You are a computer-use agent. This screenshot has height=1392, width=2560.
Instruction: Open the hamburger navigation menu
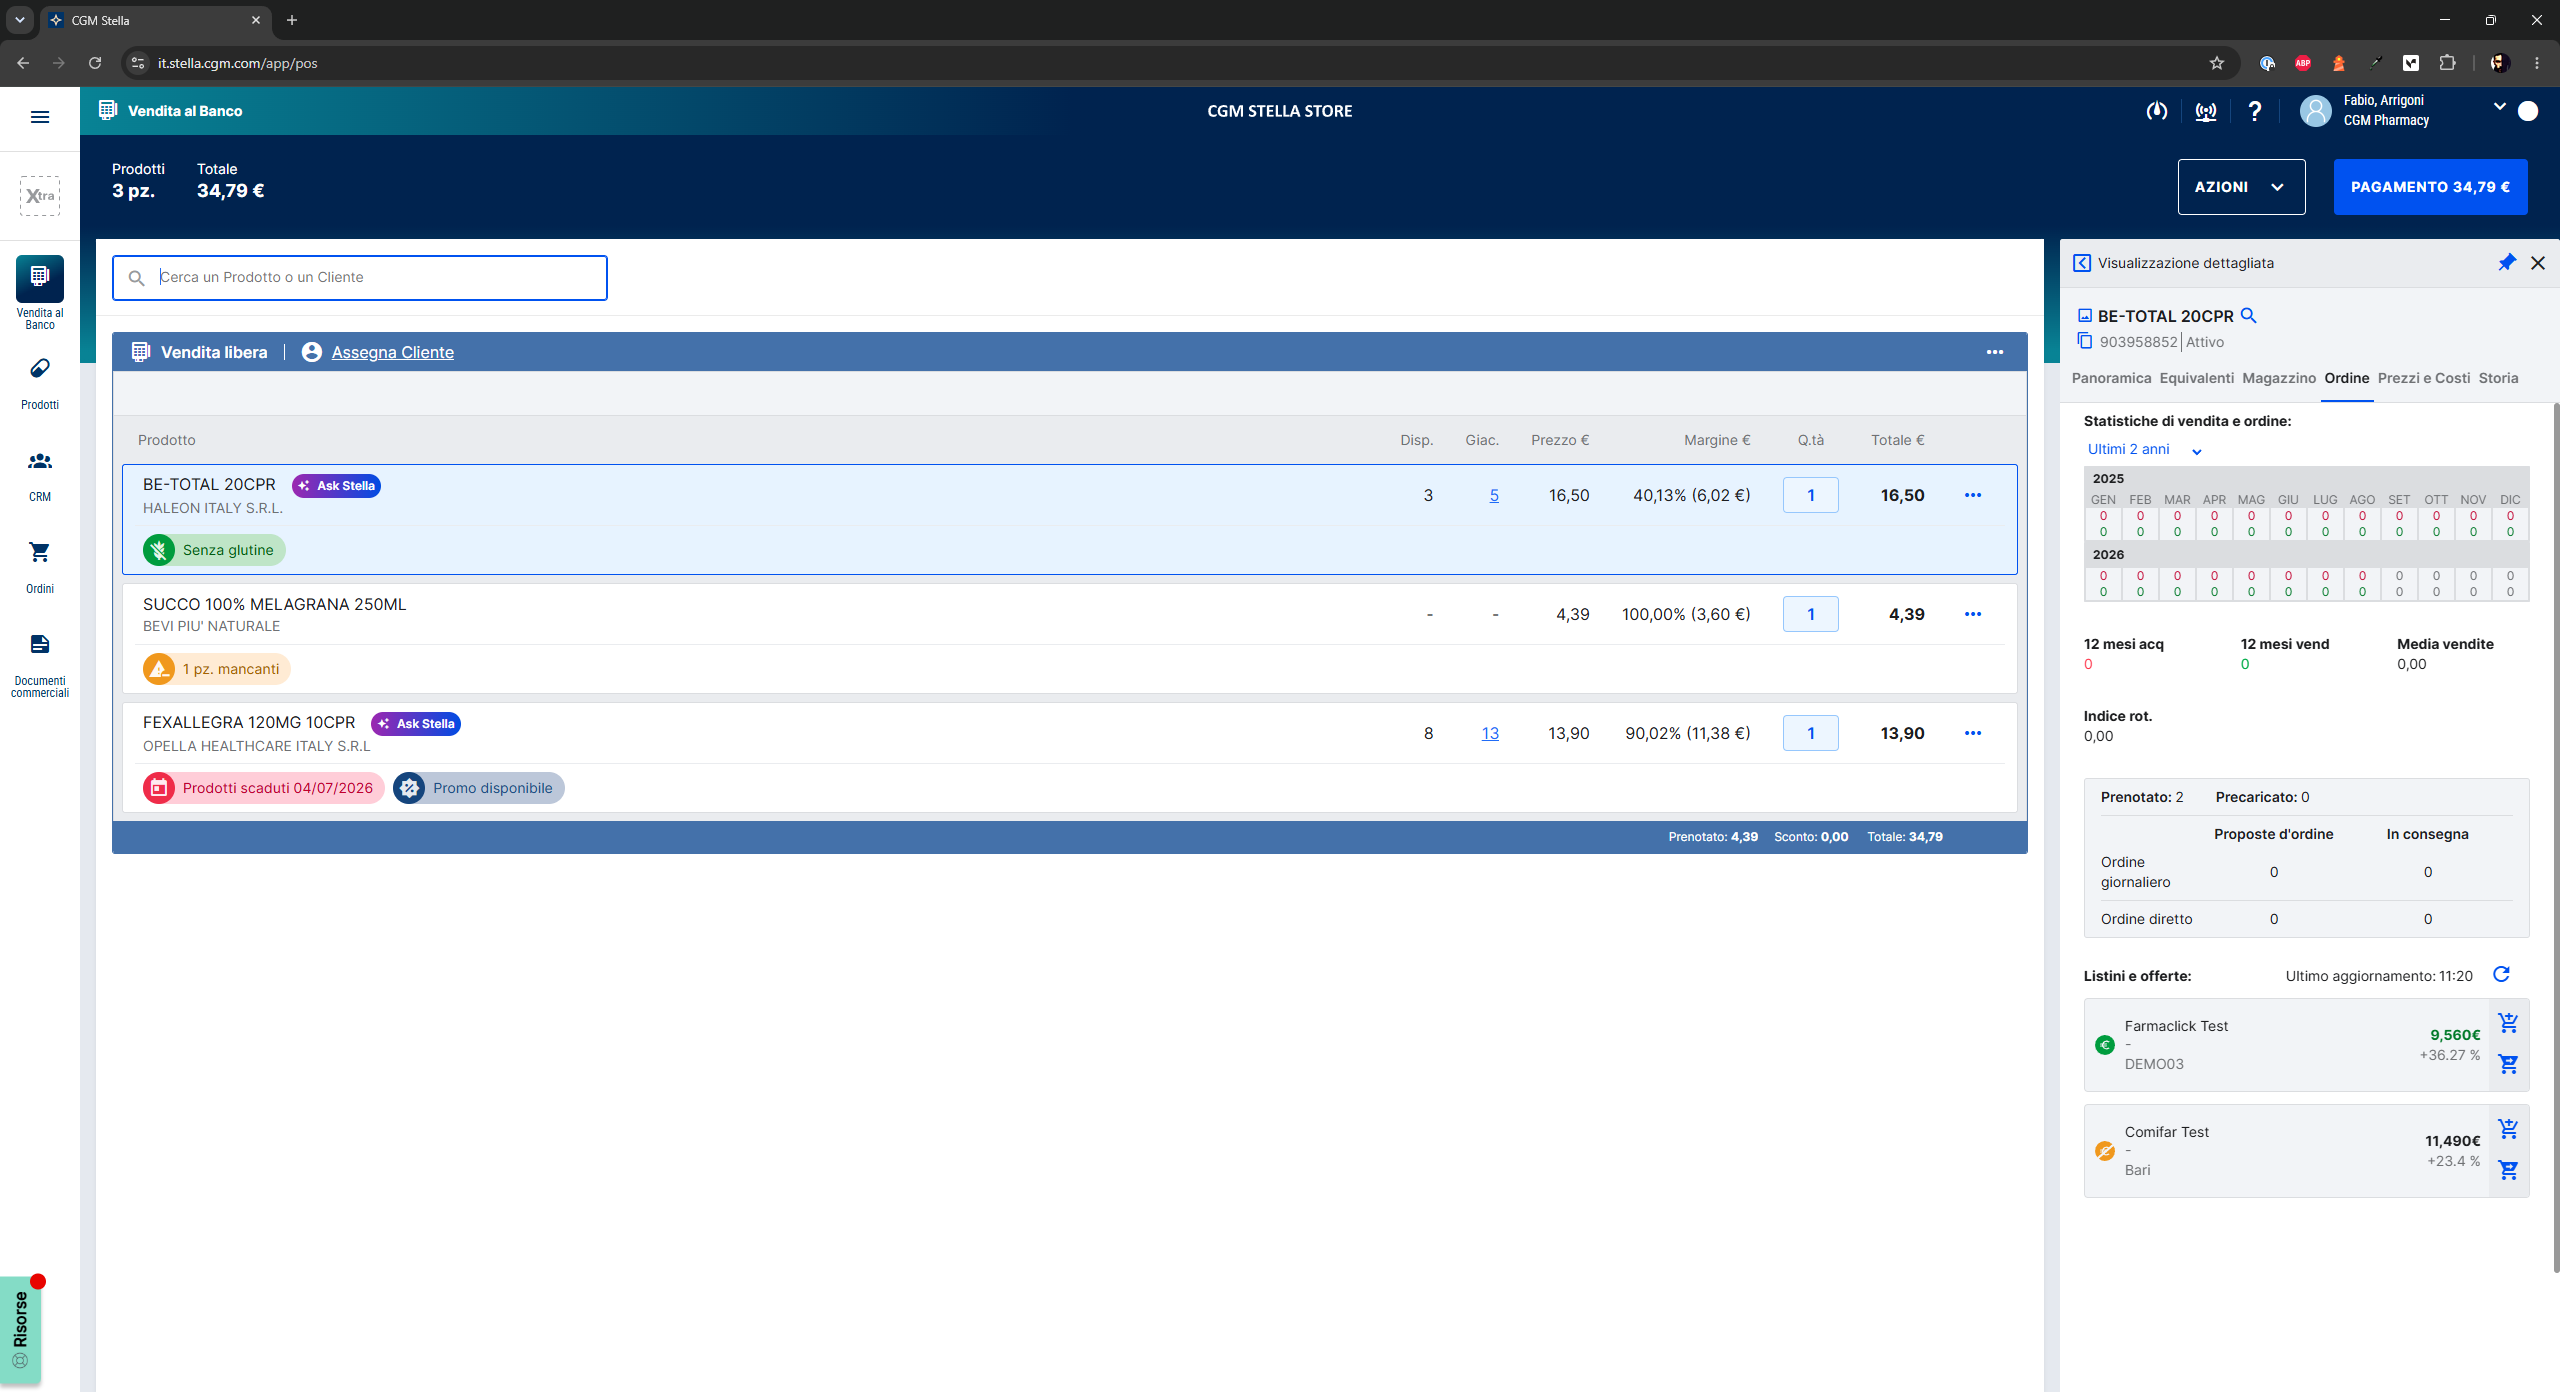pyautogui.click(x=40, y=117)
